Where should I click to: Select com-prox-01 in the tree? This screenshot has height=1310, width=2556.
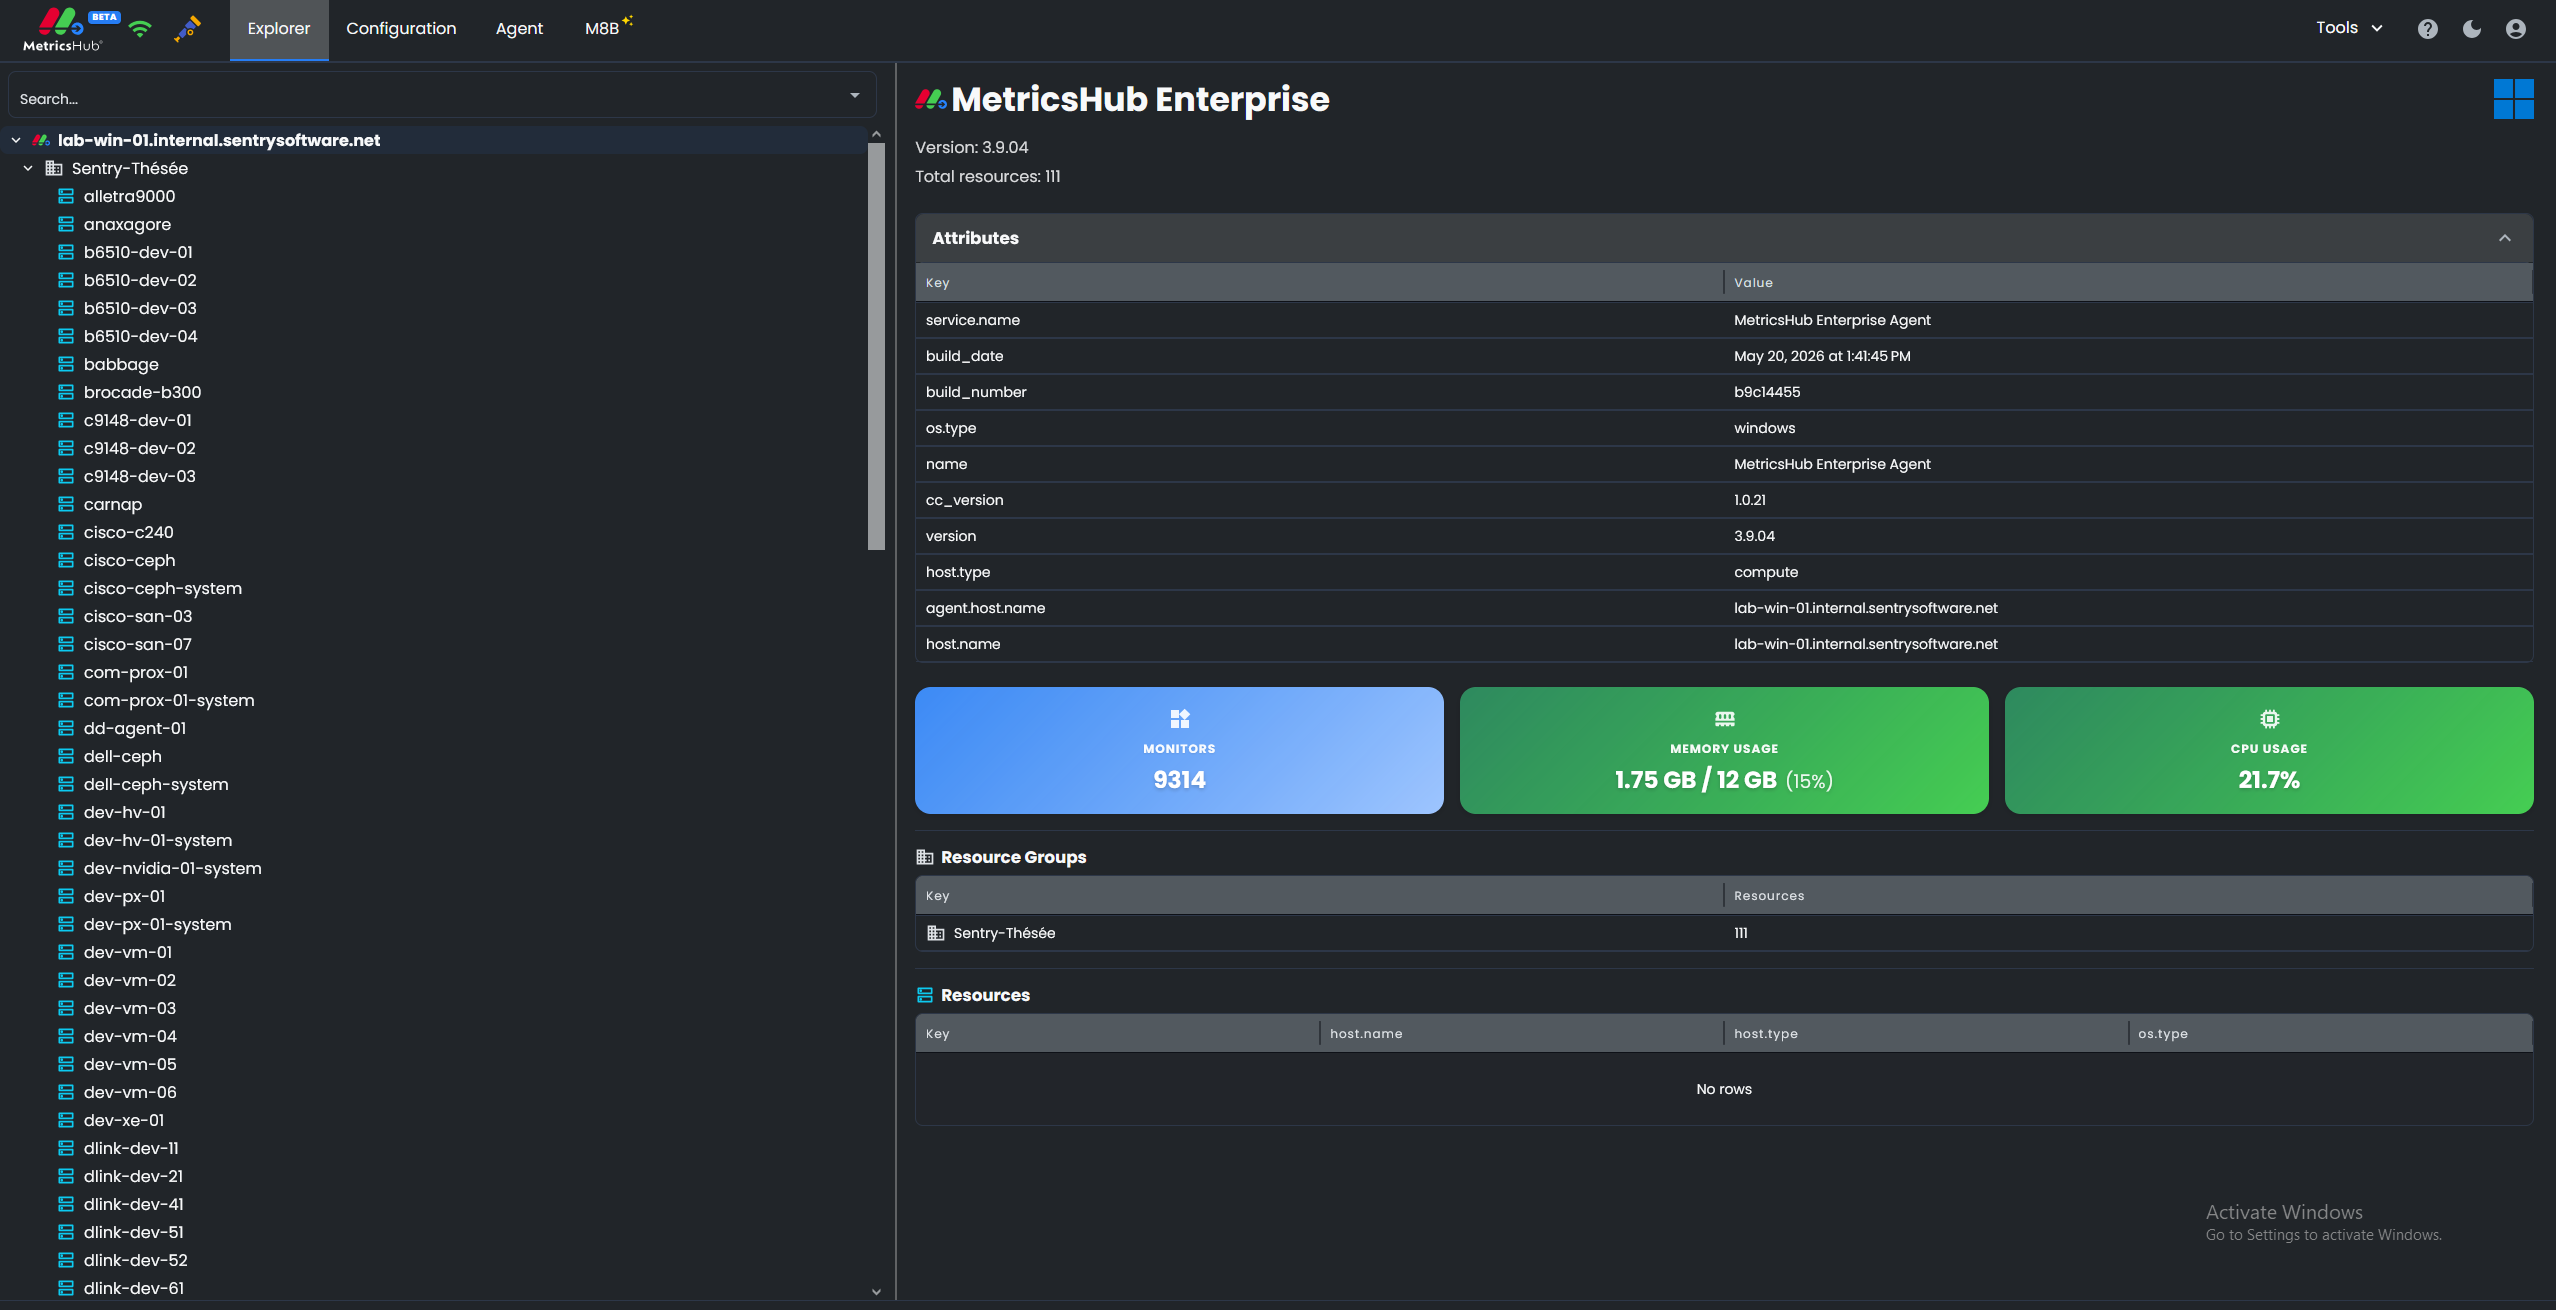(x=136, y=672)
